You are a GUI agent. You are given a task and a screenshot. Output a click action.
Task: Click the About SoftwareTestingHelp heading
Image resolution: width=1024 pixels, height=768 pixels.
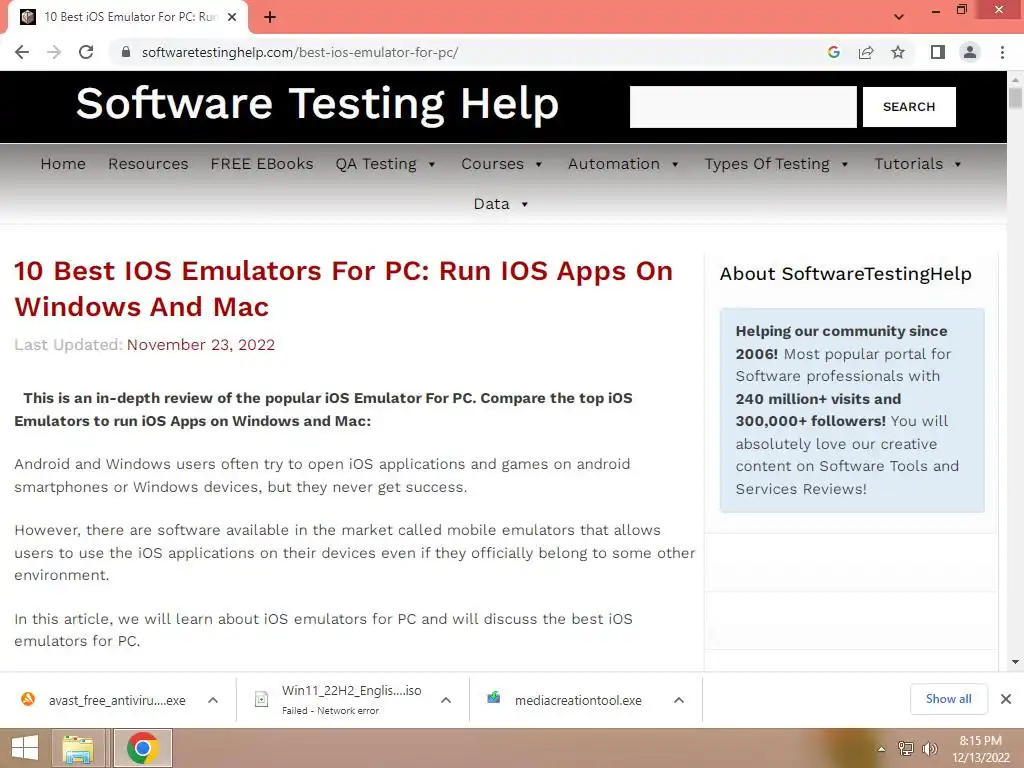846,274
